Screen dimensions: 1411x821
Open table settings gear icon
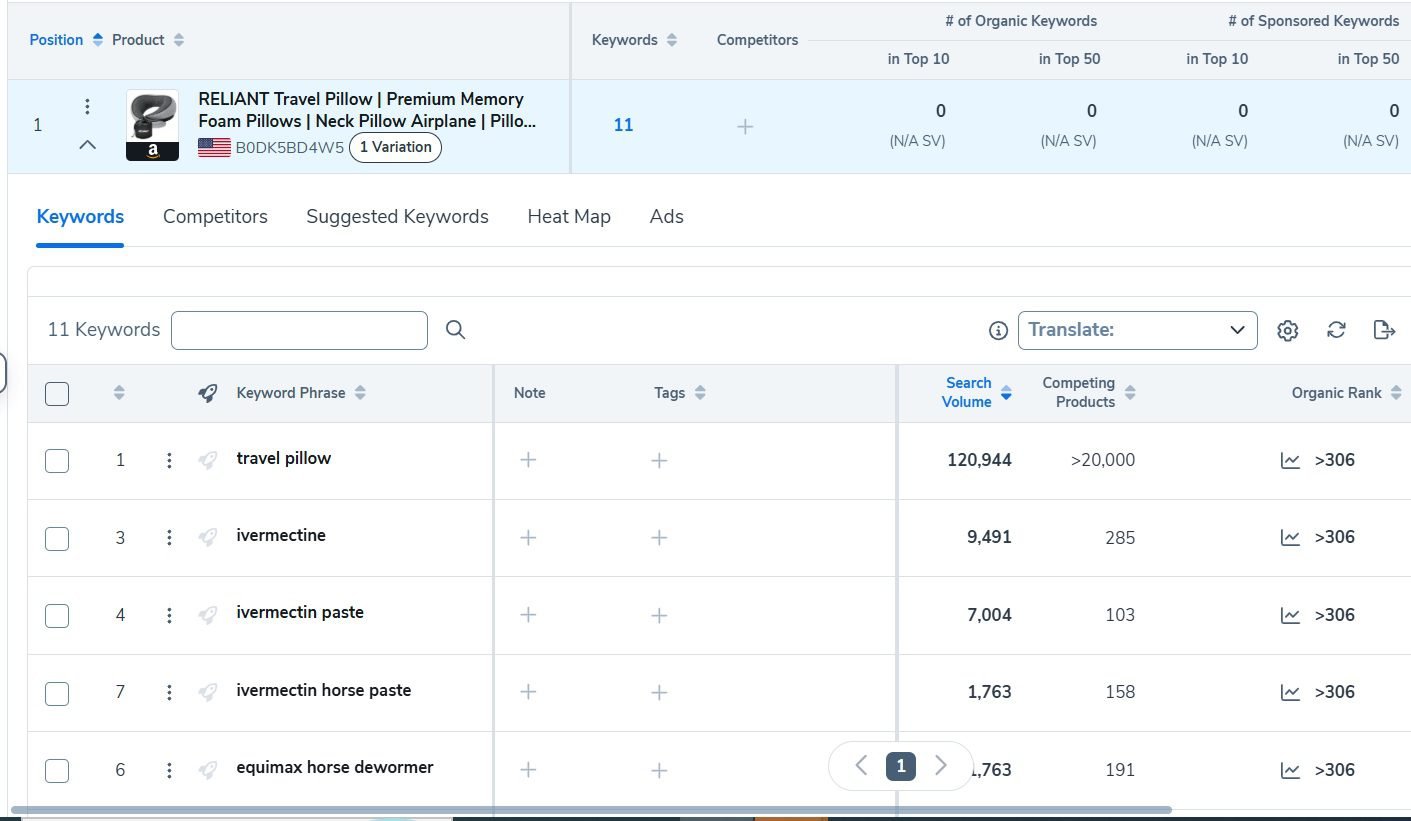coord(1288,330)
